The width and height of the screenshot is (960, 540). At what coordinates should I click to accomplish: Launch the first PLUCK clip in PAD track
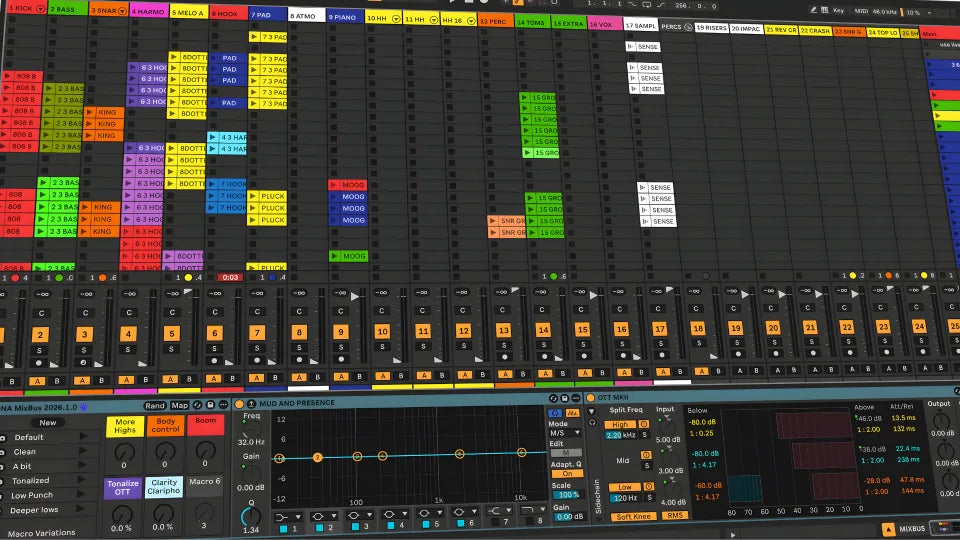(253, 197)
